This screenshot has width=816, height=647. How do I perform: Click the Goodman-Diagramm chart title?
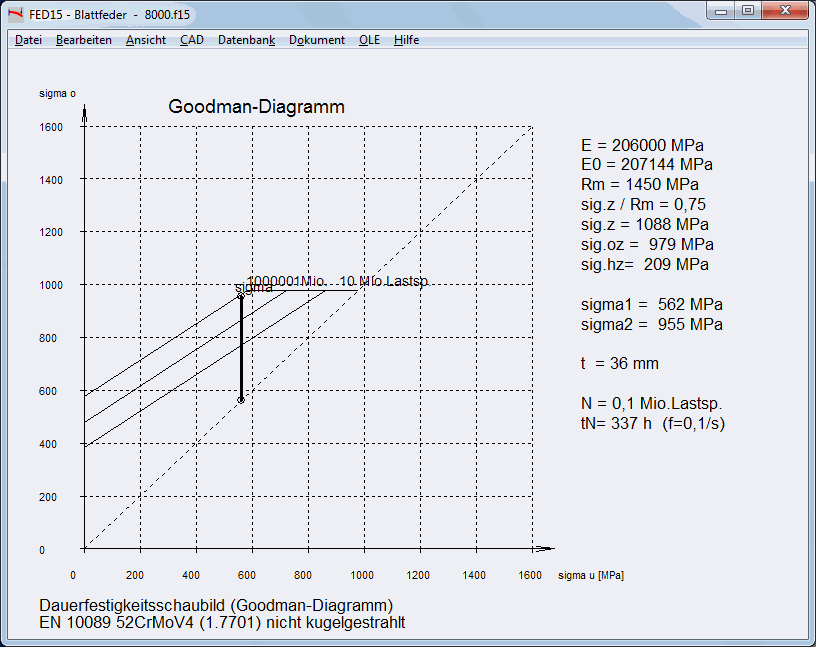pyautogui.click(x=256, y=107)
